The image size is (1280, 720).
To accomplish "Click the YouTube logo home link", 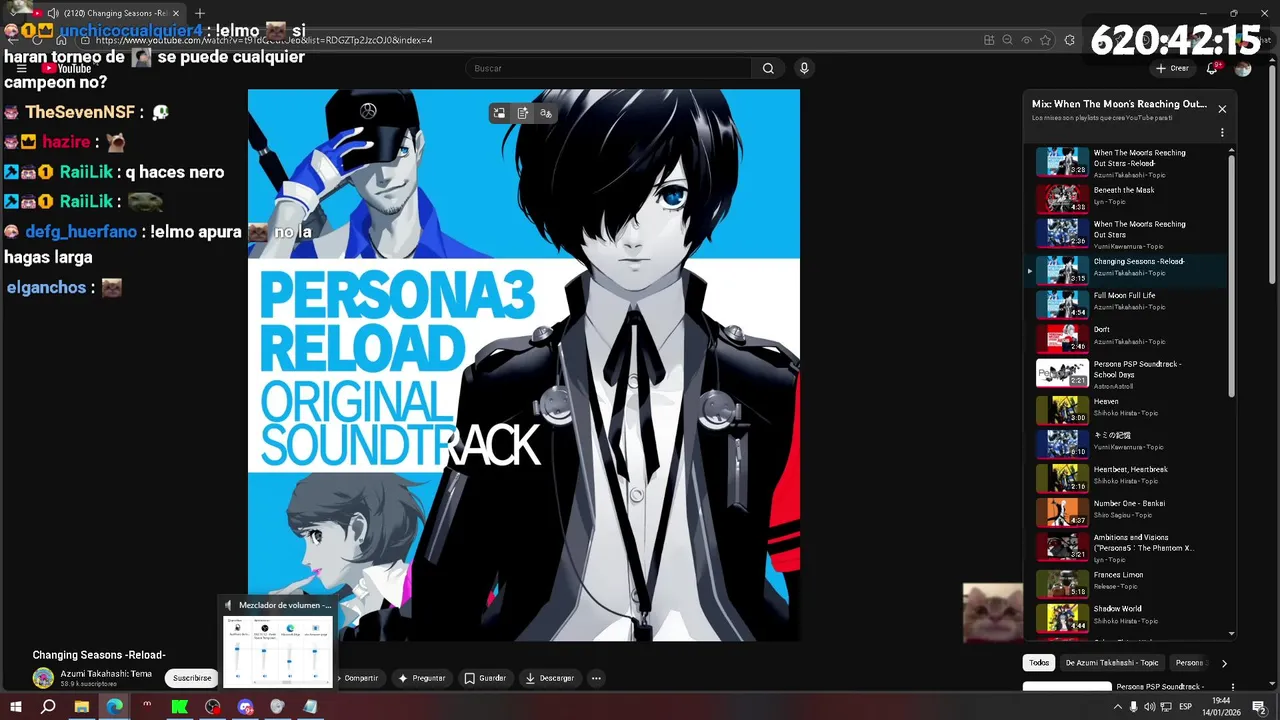I will pos(67,68).
